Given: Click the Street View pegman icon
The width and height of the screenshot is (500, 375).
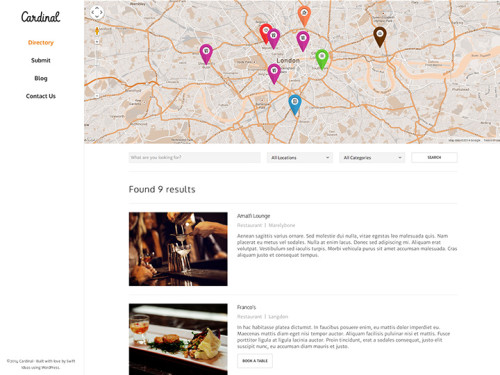Looking at the screenshot, I should pos(97,31).
